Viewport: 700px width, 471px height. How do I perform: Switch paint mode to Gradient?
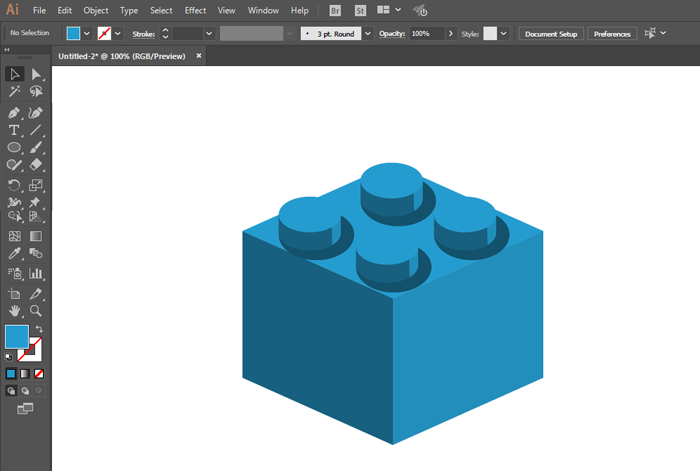tap(25, 373)
